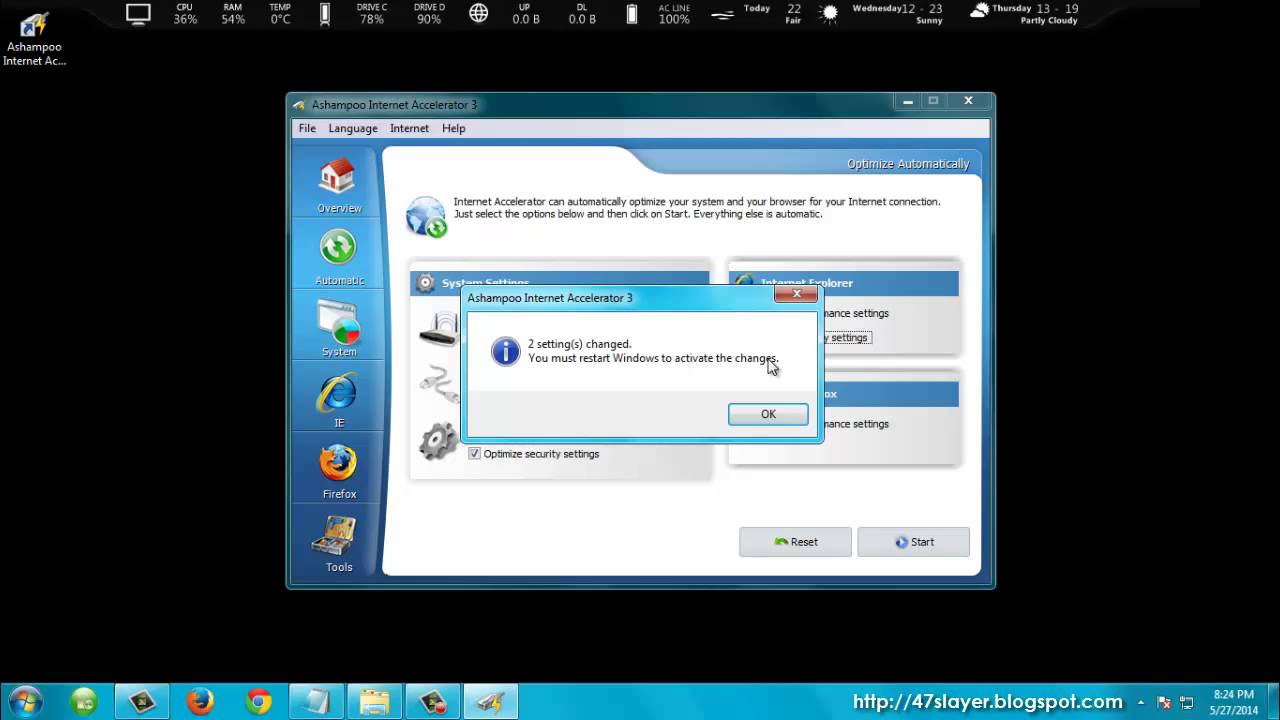Click the '2 setting(s) changed.' message text
This screenshot has width=1280, height=720.
click(580, 344)
